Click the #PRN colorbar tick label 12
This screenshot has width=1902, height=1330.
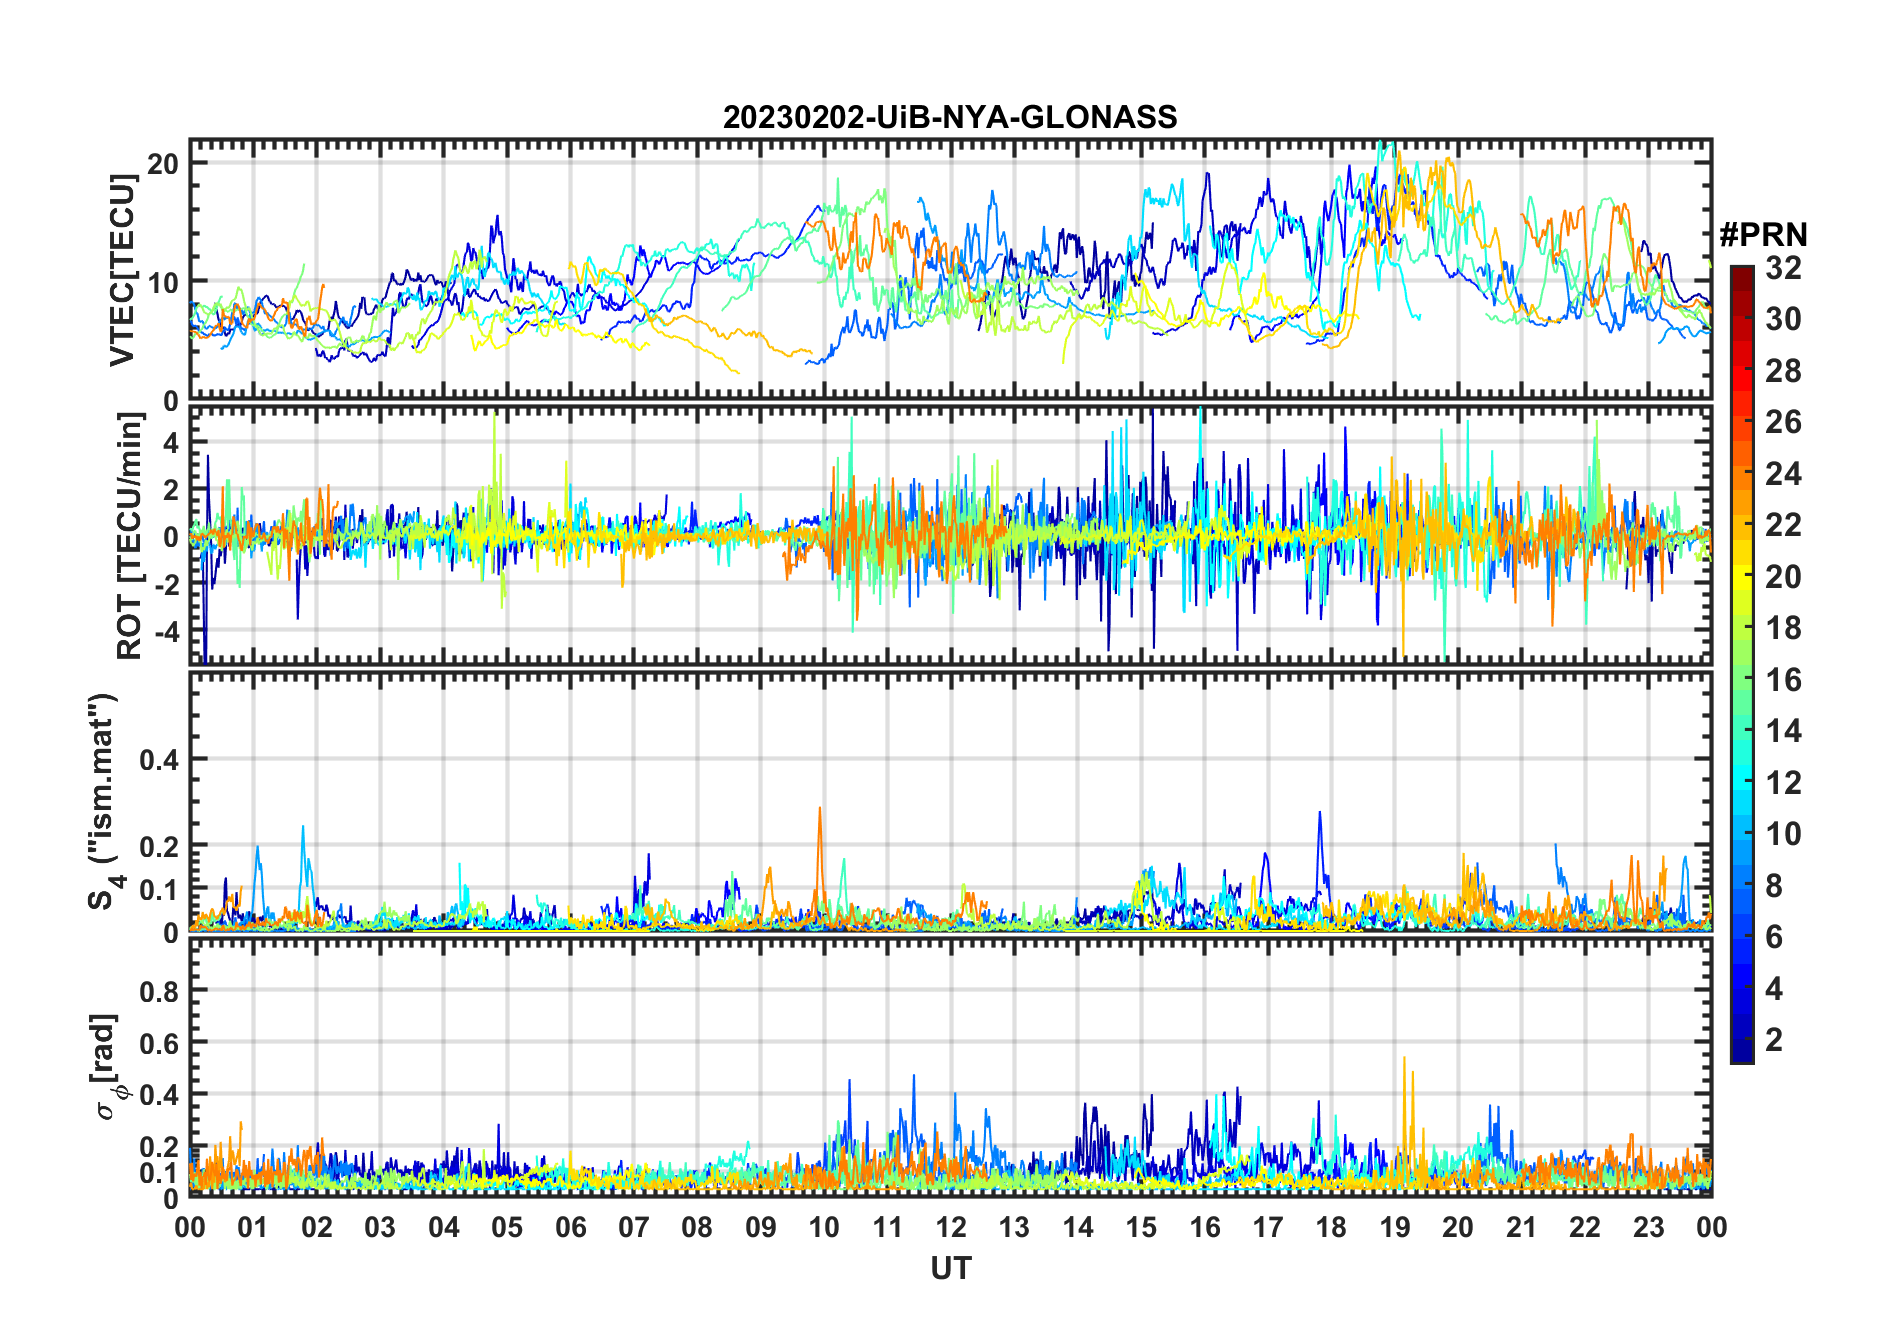click(x=1783, y=783)
